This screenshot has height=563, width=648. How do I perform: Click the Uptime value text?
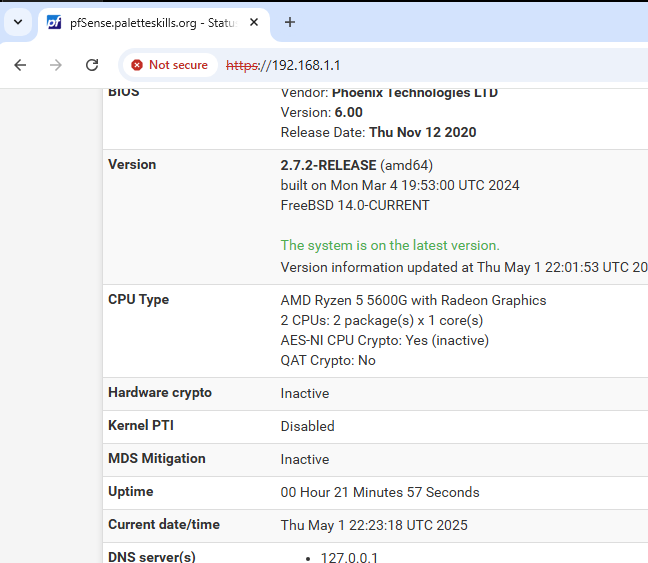pos(379,492)
